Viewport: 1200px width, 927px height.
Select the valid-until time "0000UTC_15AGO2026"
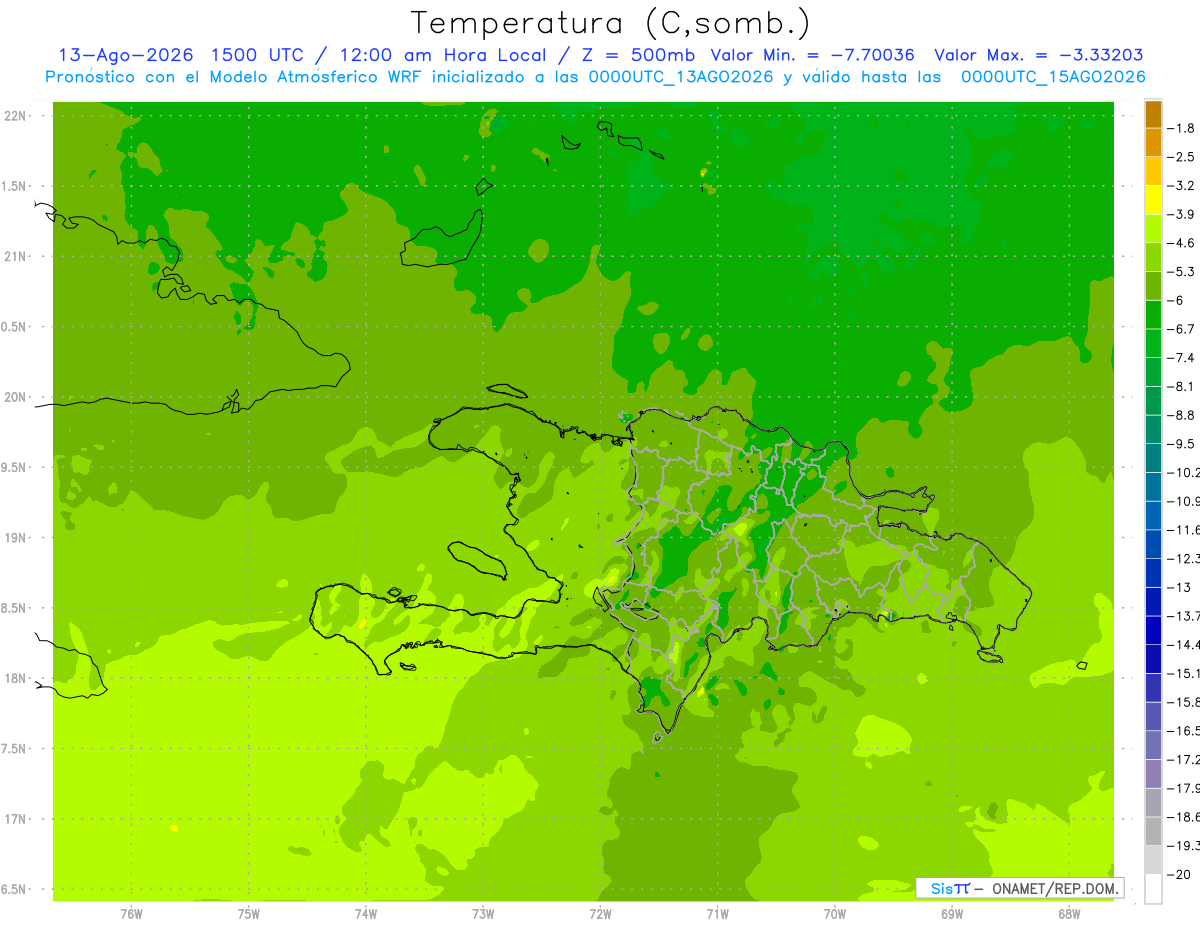point(1053,77)
